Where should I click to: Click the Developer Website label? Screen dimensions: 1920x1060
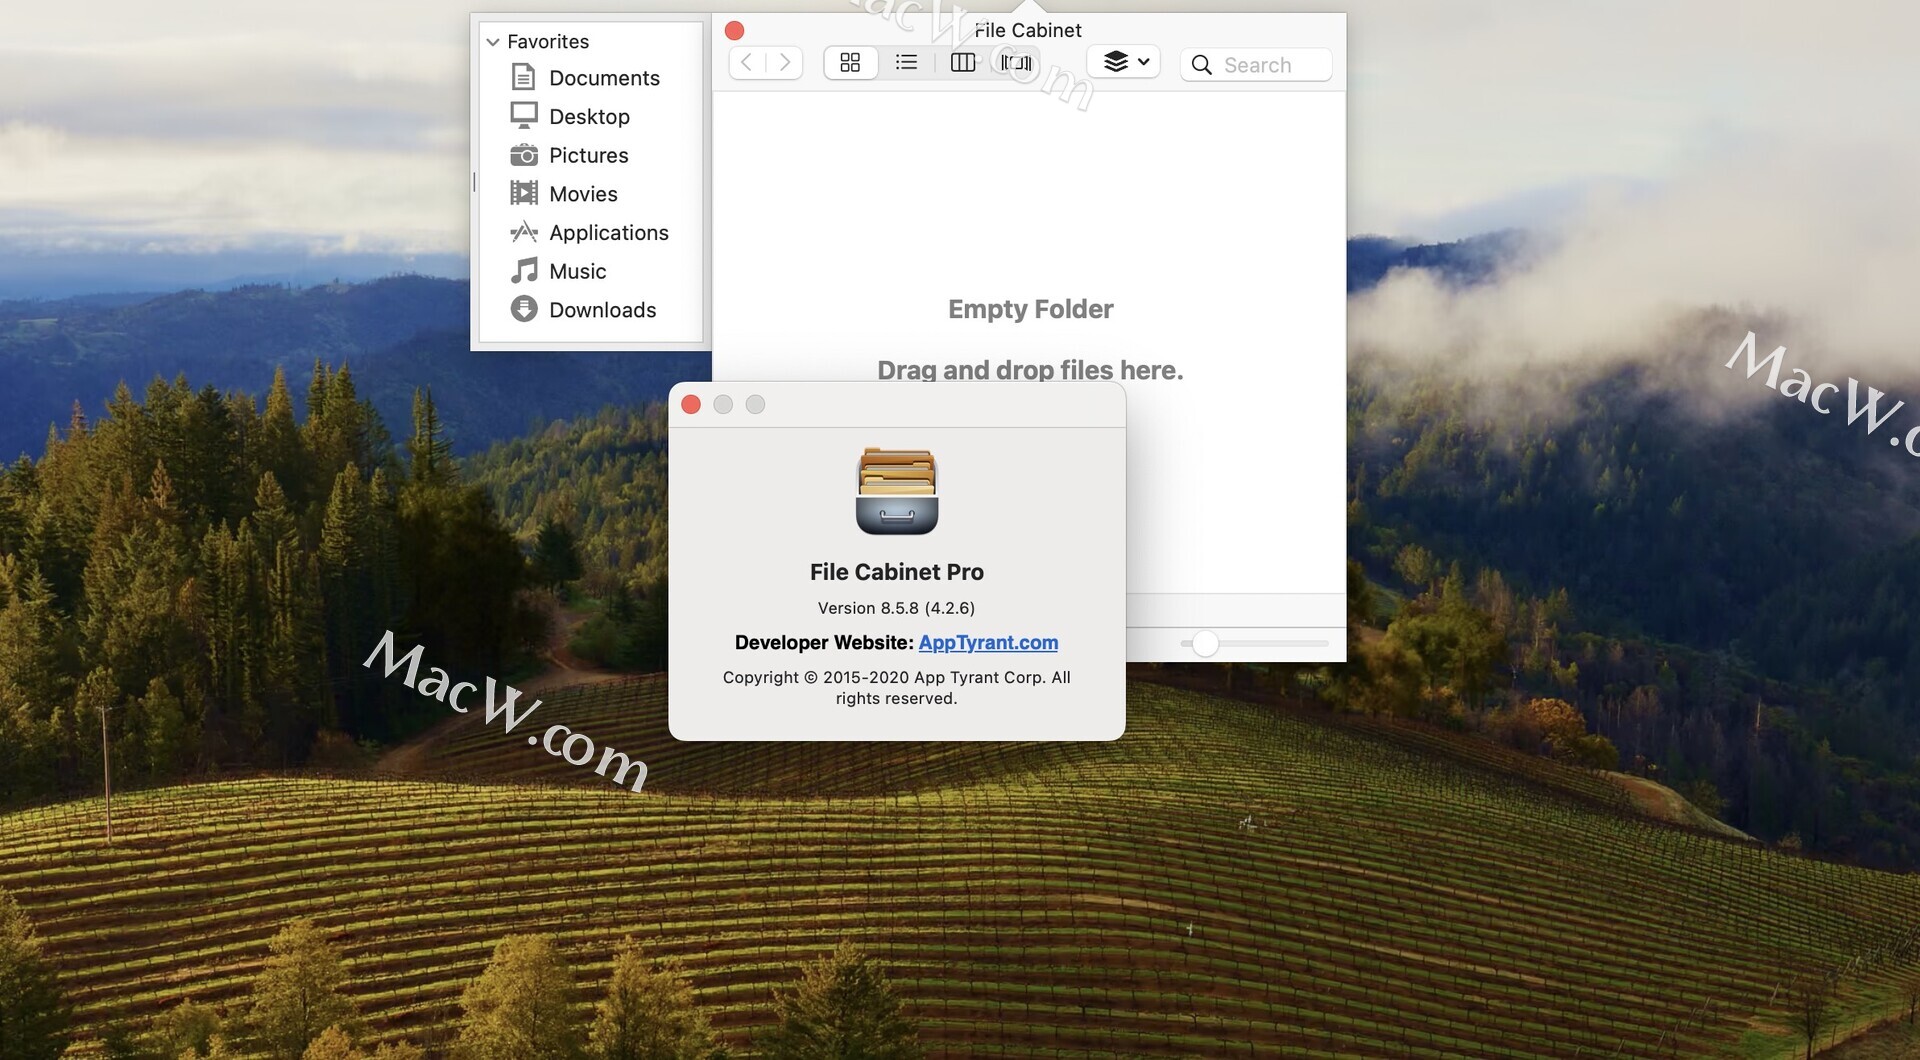[824, 642]
